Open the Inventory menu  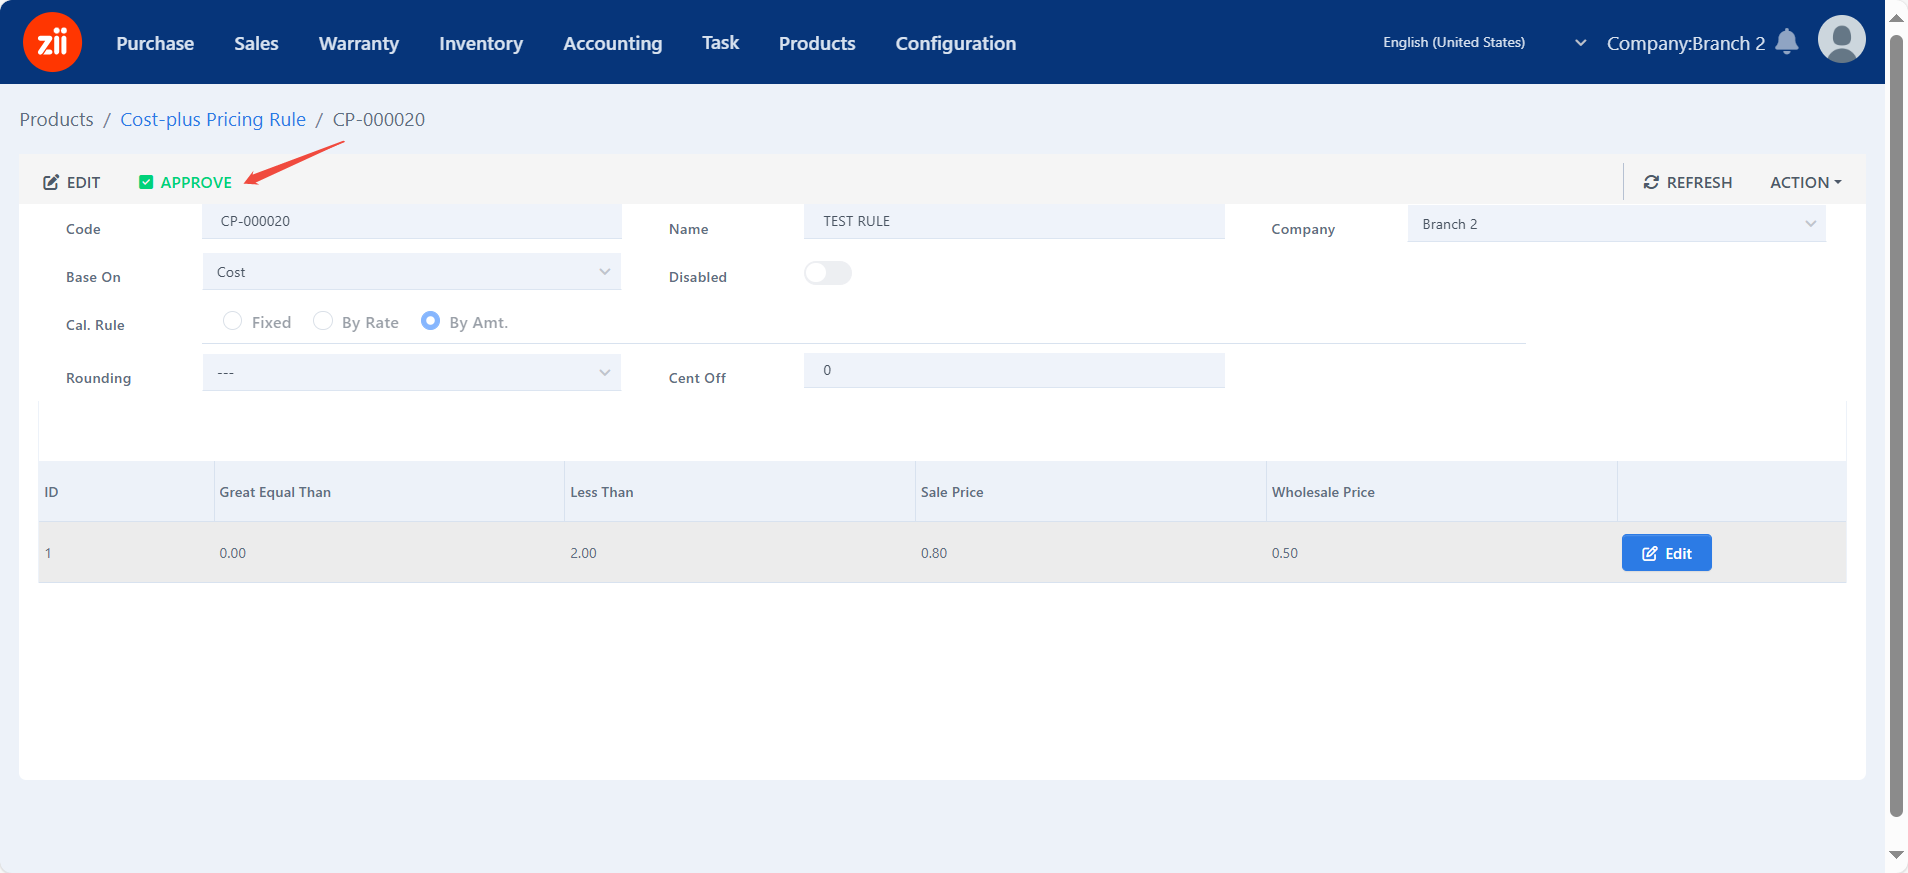click(480, 43)
